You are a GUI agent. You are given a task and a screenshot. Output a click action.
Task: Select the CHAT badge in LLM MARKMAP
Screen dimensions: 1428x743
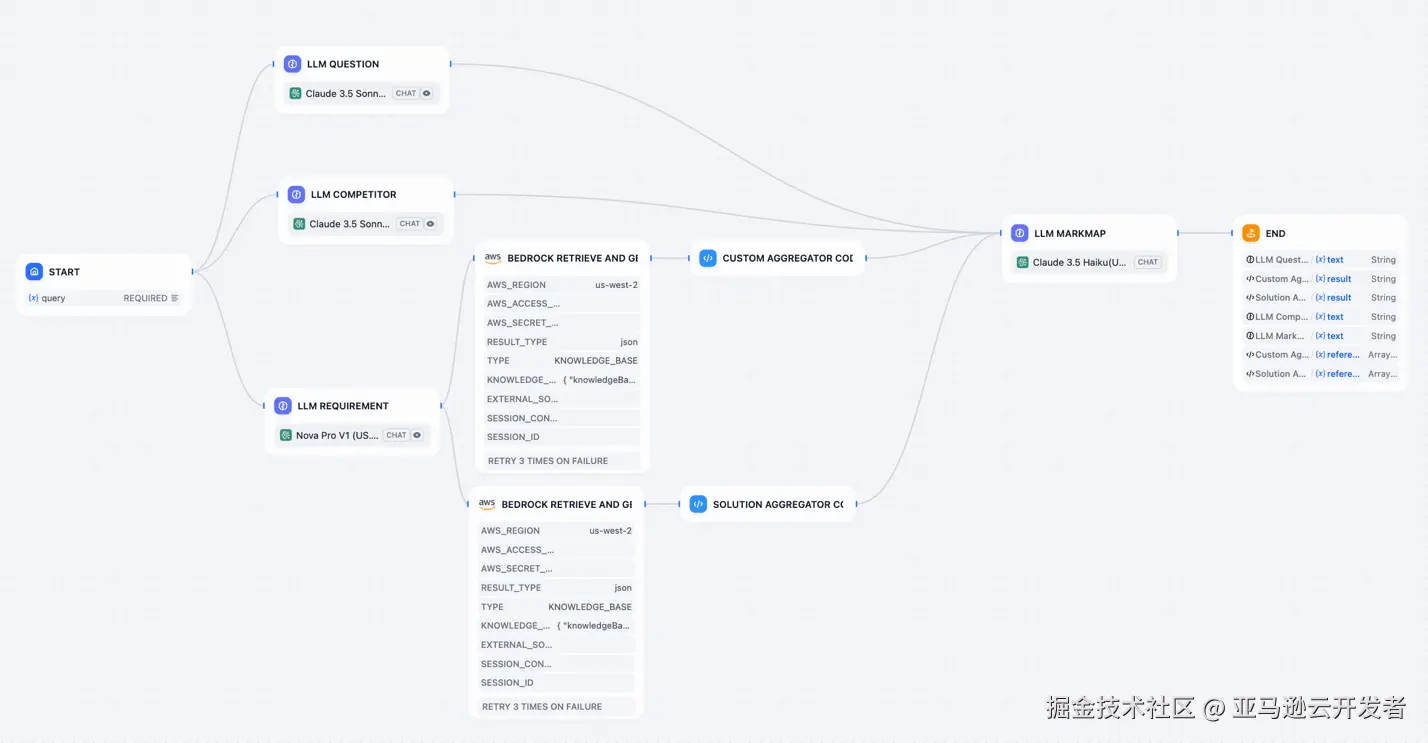(x=1148, y=262)
